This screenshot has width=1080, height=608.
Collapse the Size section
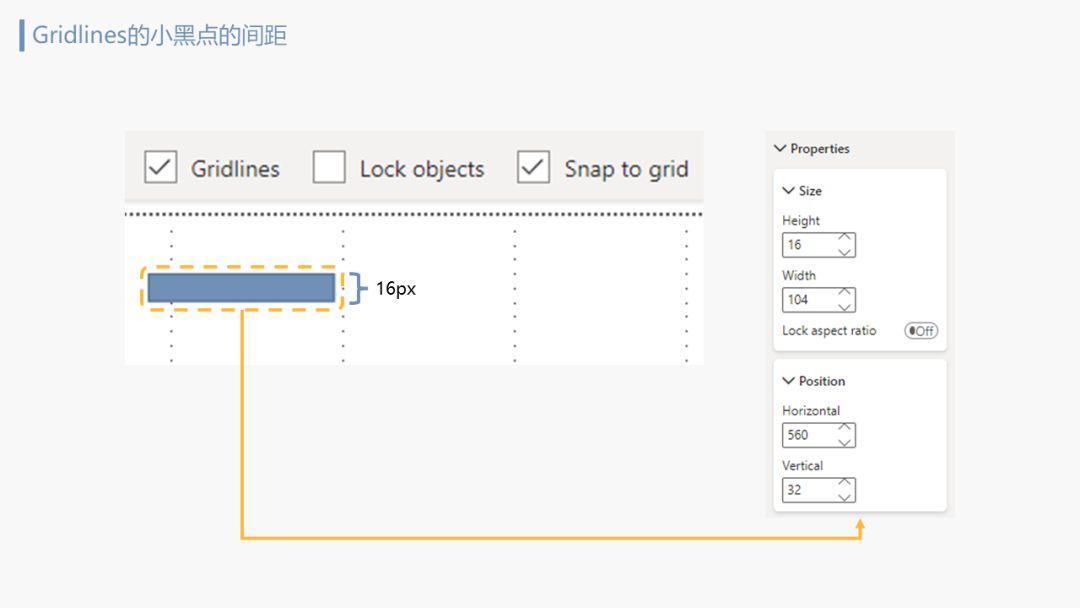(x=789, y=191)
